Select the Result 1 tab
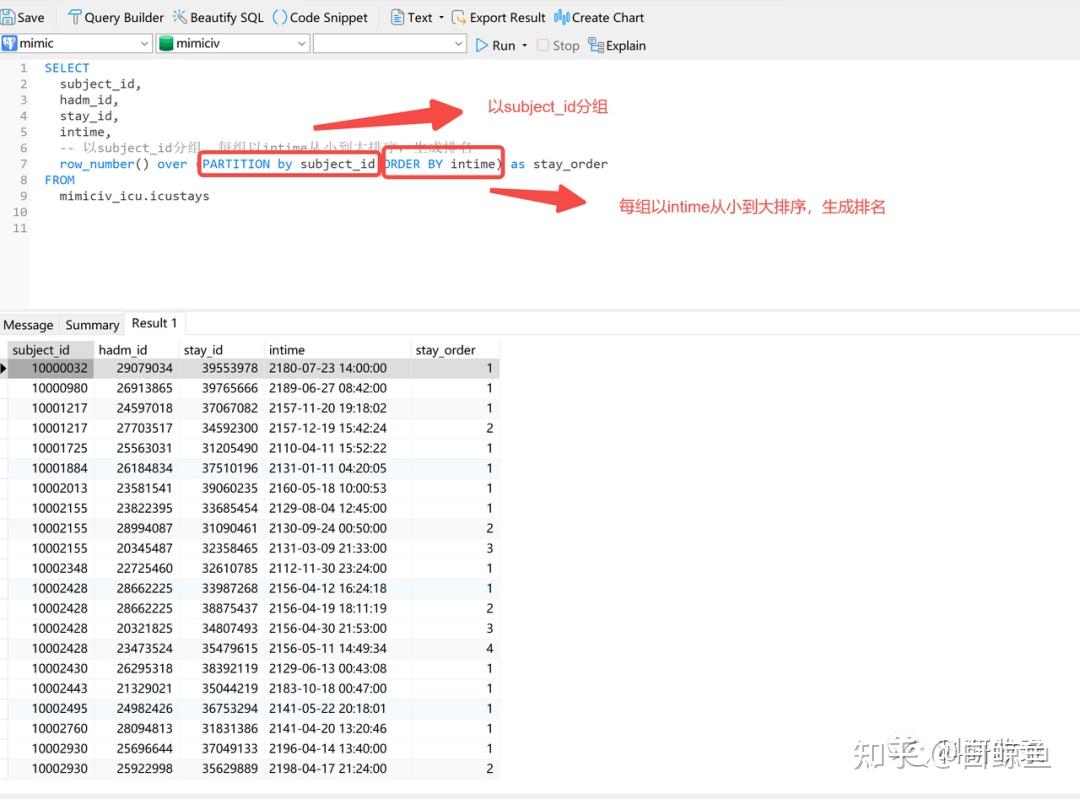 coord(154,323)
